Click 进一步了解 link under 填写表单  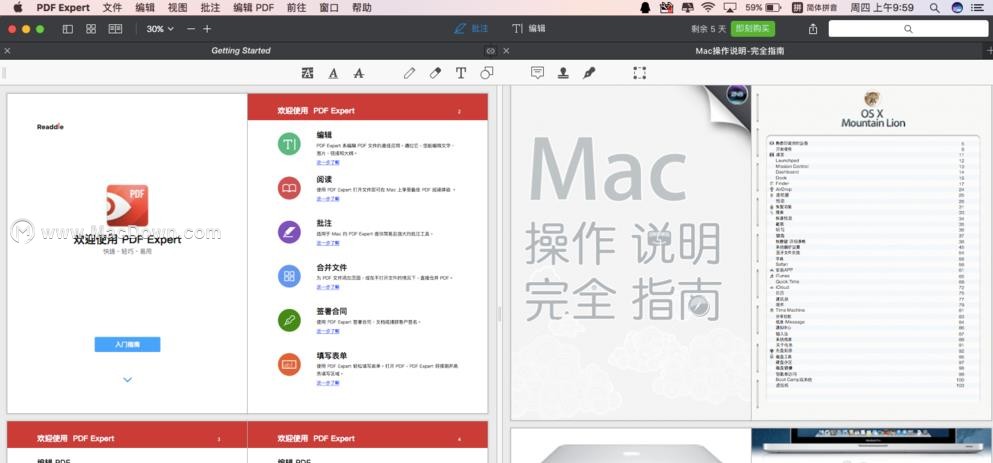point(328,383)
